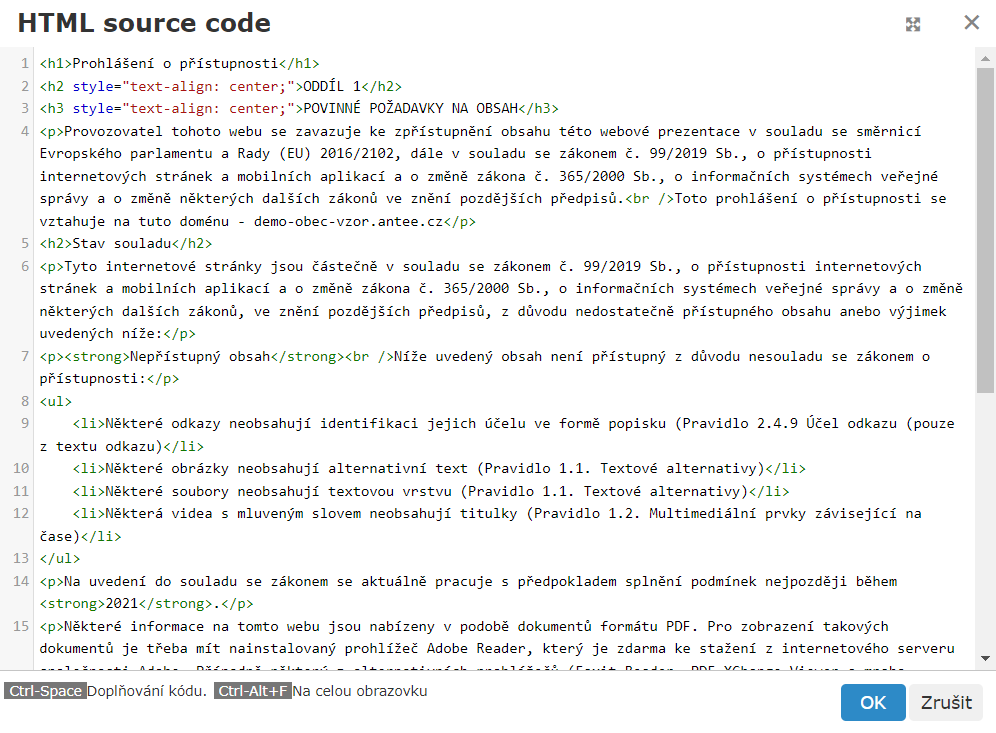Place cursor in the 'ODDÍL 1' heading line
Image resolution: width=996 pixels, height=733 pixels.
(x=330, y=86)
